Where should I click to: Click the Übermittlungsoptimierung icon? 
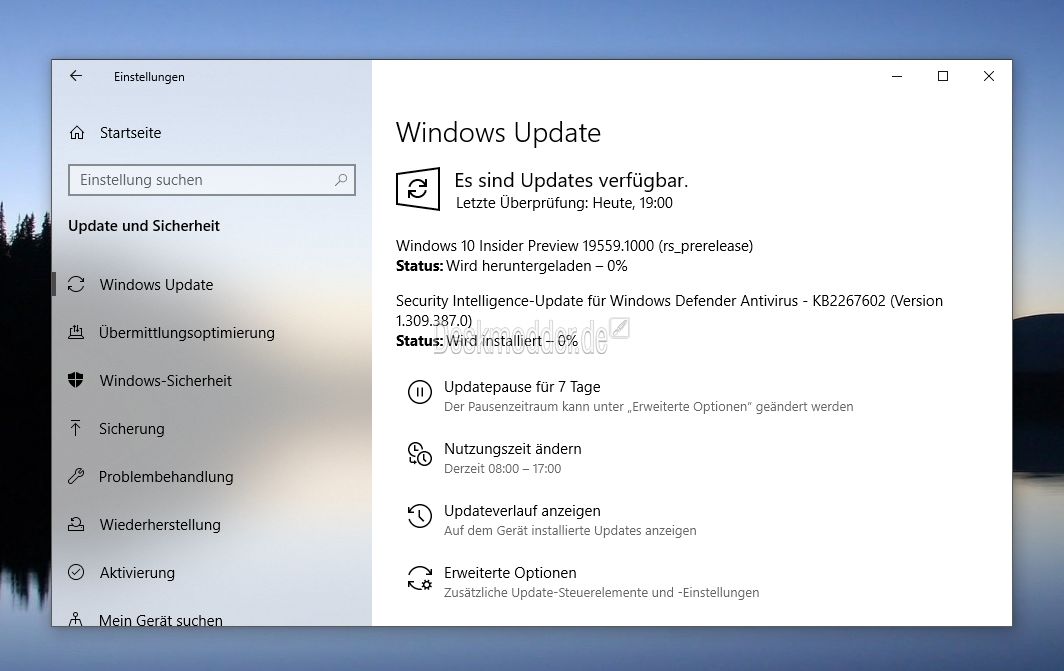(76, 332)
